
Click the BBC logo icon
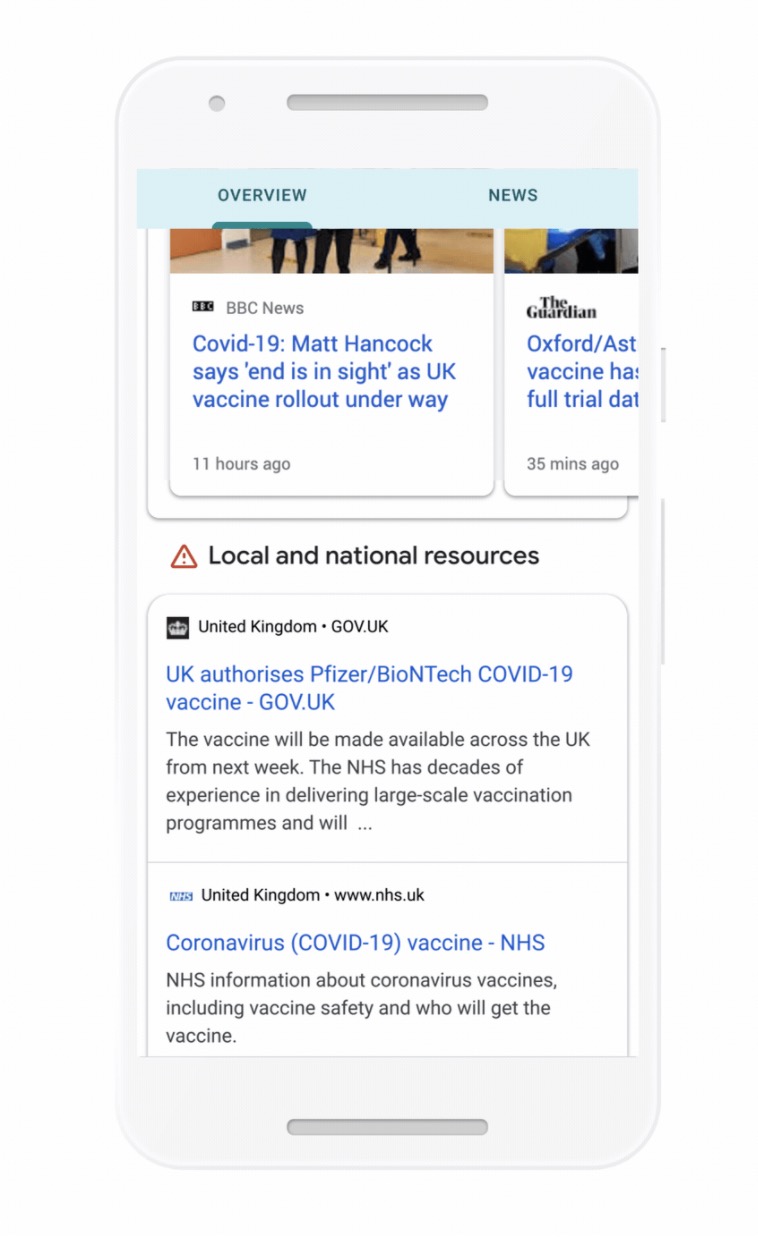(203, 308)
